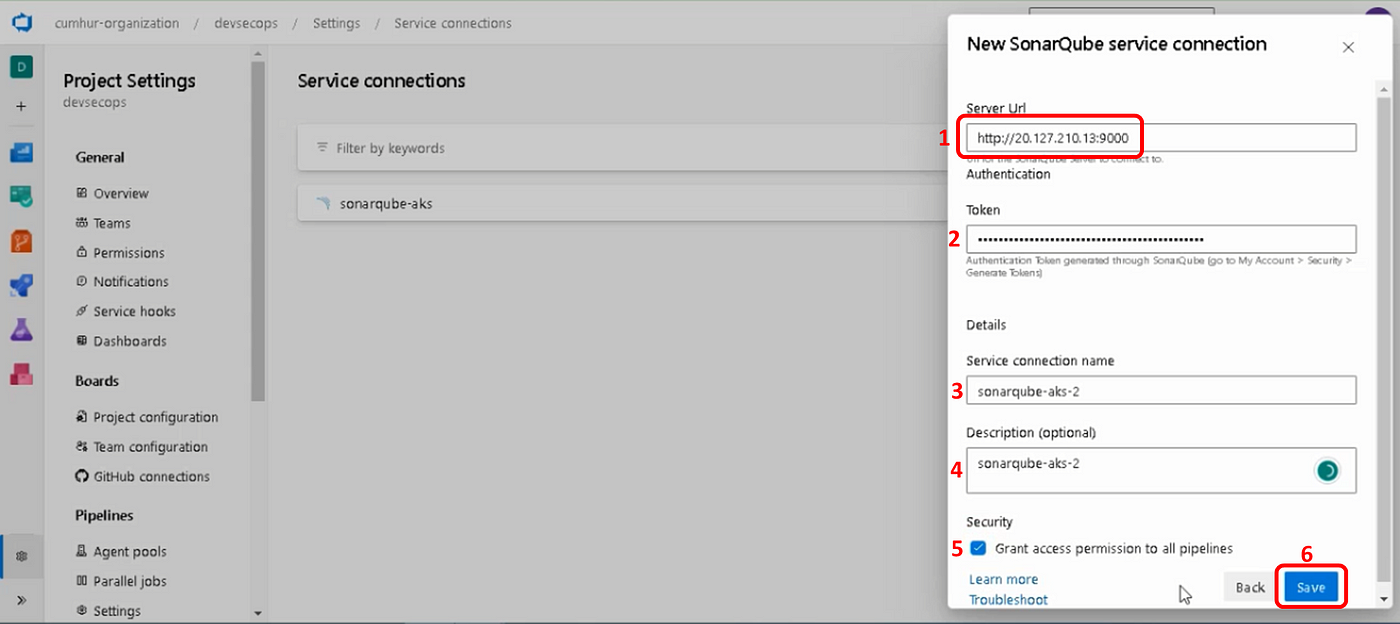Viewport: 1400px width, 624px height.
Task: Add a new item with the plus icon
Action: 22,106
